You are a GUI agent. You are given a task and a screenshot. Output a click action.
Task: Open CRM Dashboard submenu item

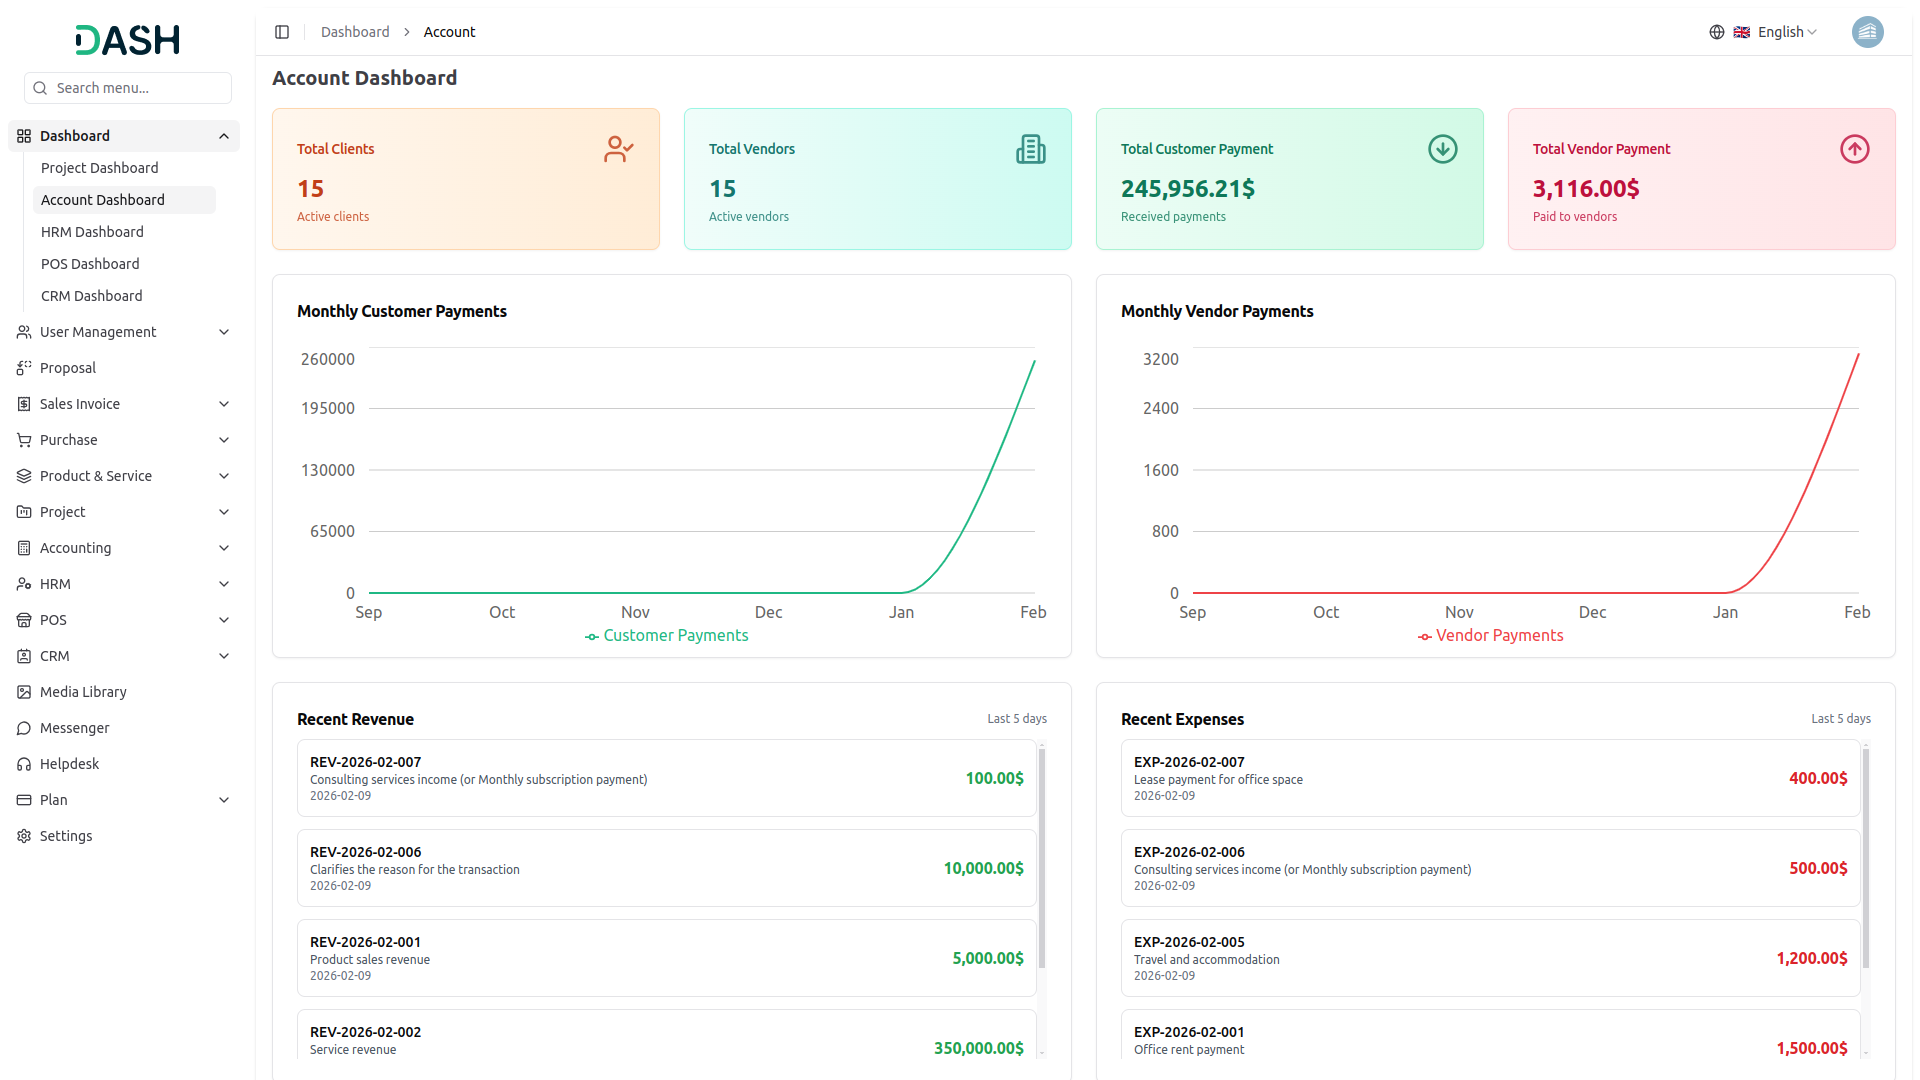[x=92, y=296]
